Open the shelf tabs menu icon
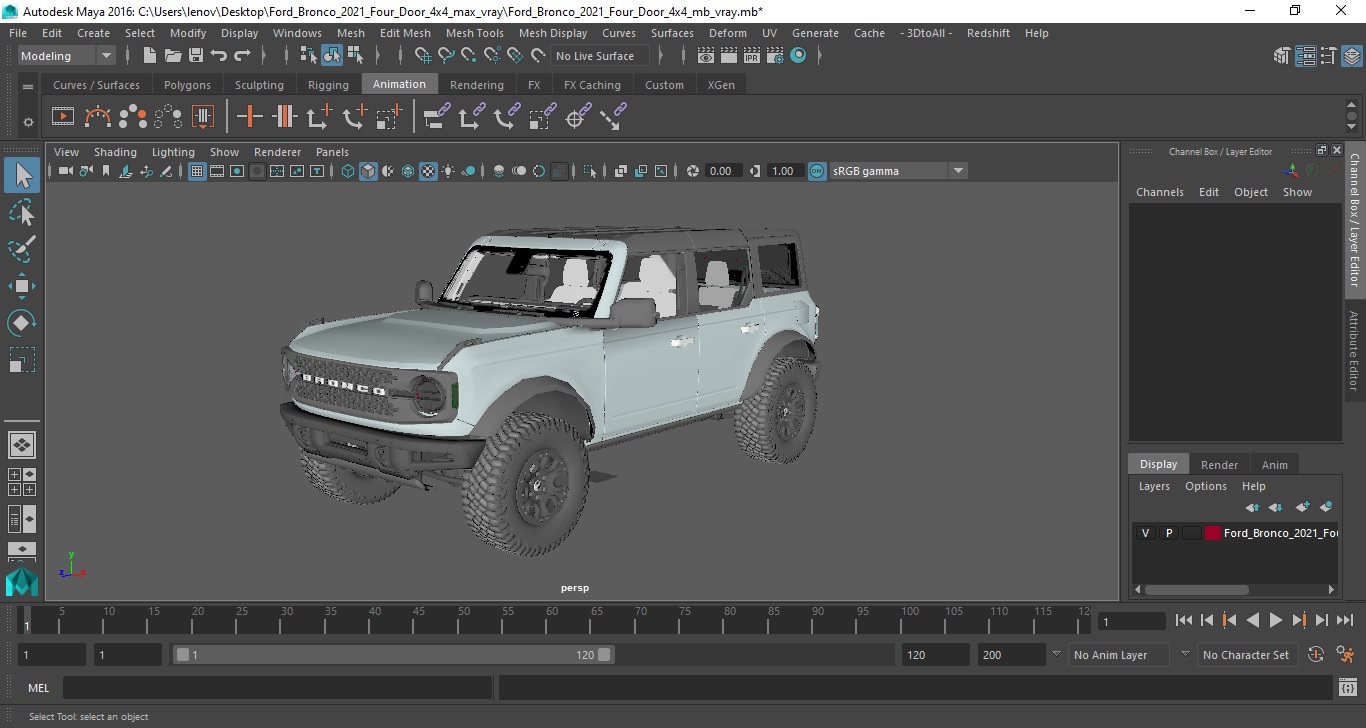The height and width of the screenshot is (728, 1366). [x=28, y=85]
